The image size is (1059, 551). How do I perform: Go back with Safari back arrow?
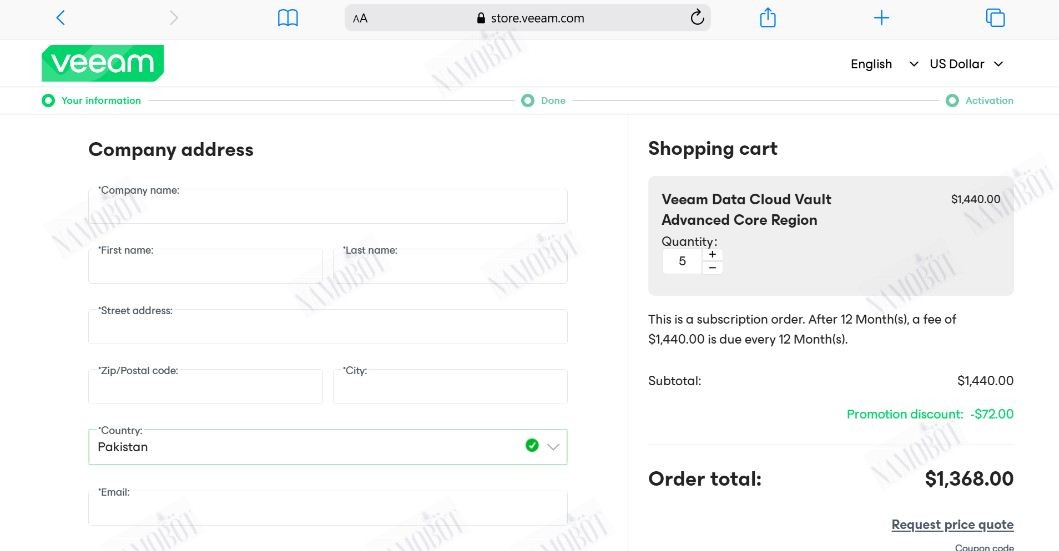click(x=60, y=18)
